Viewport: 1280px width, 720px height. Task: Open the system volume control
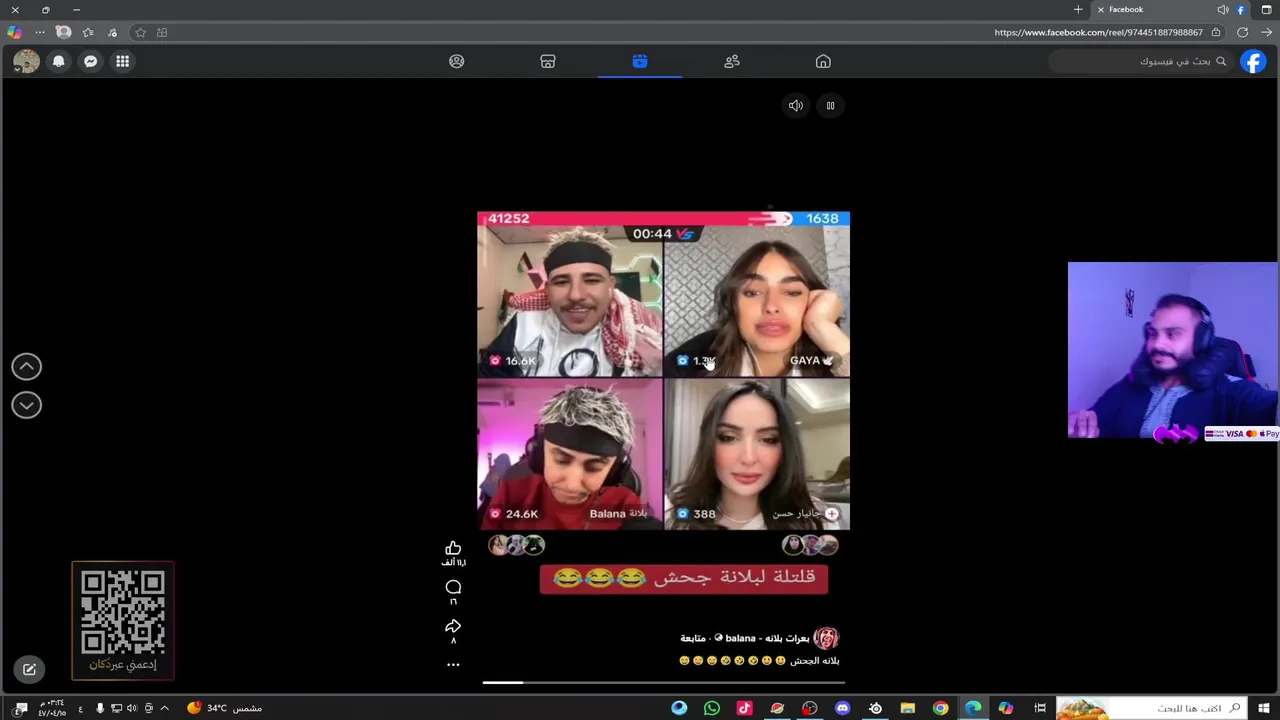click(132, 708)
